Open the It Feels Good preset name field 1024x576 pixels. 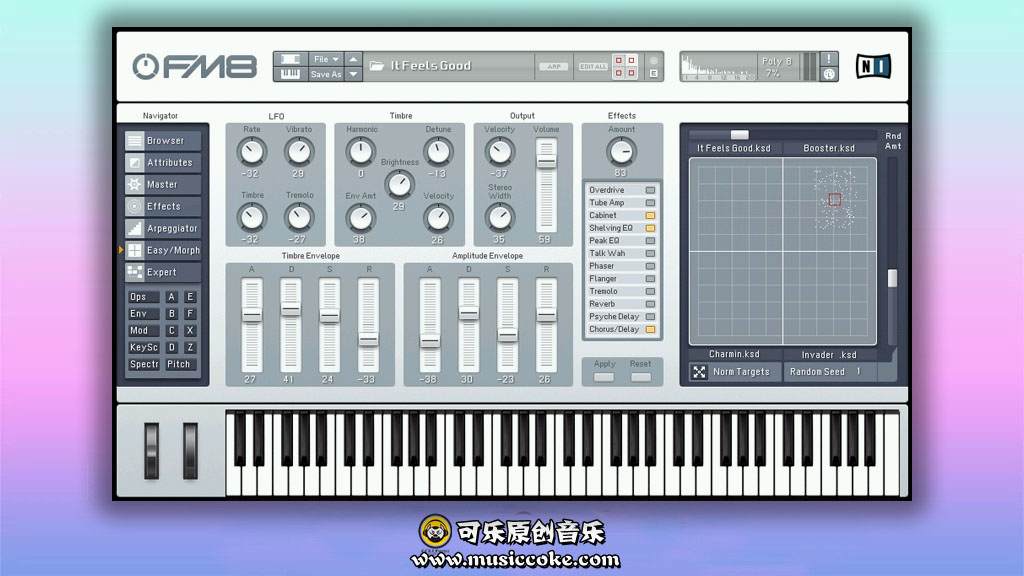(449, 66)
